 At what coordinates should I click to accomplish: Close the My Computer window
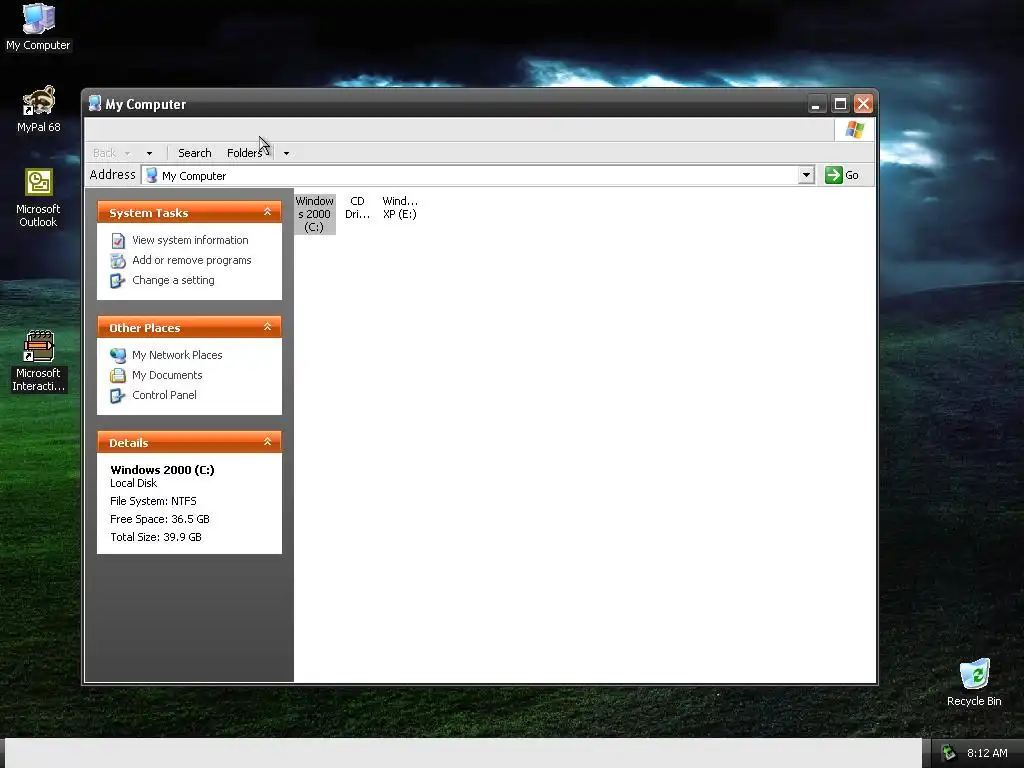[863, 104]
